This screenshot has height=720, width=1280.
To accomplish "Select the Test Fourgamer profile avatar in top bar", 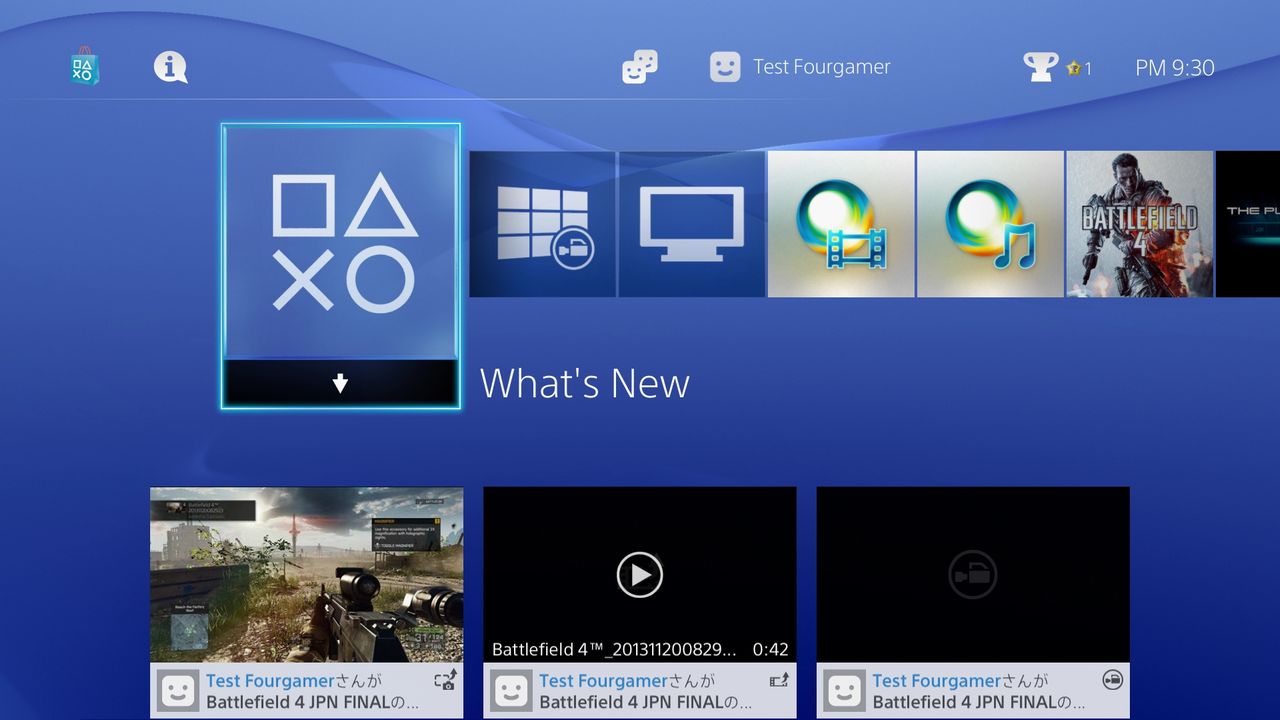I will pyautogui.click(x=725, y=67).
